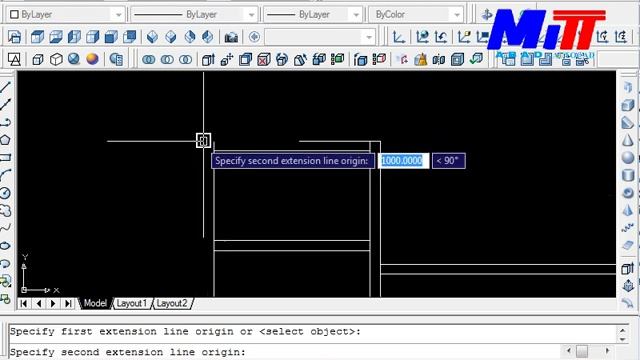Choose Extrude Faces tool
The height and width of the screenshot is (360, 640).
[208, 60]
